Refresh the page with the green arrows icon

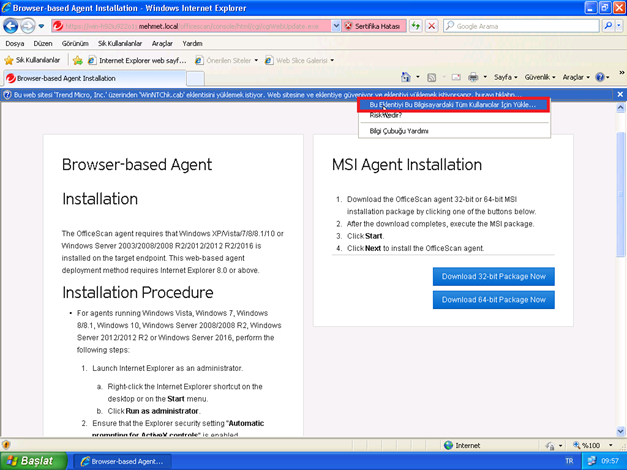click(416, 26)
